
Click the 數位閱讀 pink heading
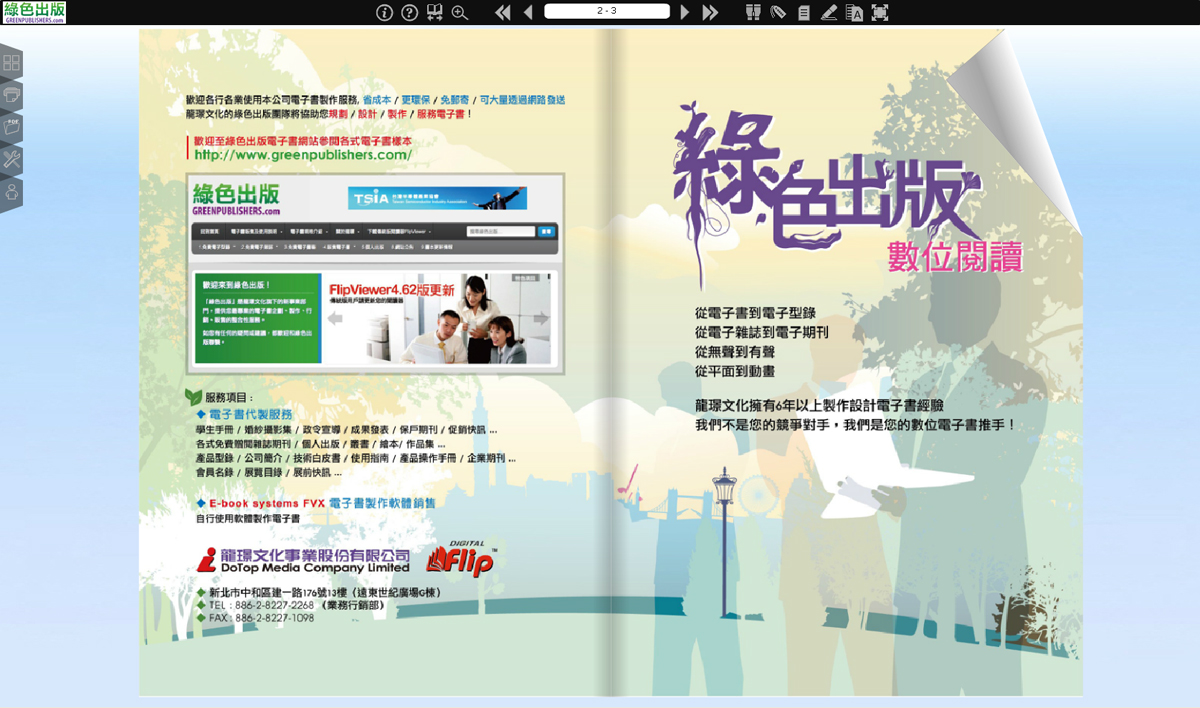955,255
